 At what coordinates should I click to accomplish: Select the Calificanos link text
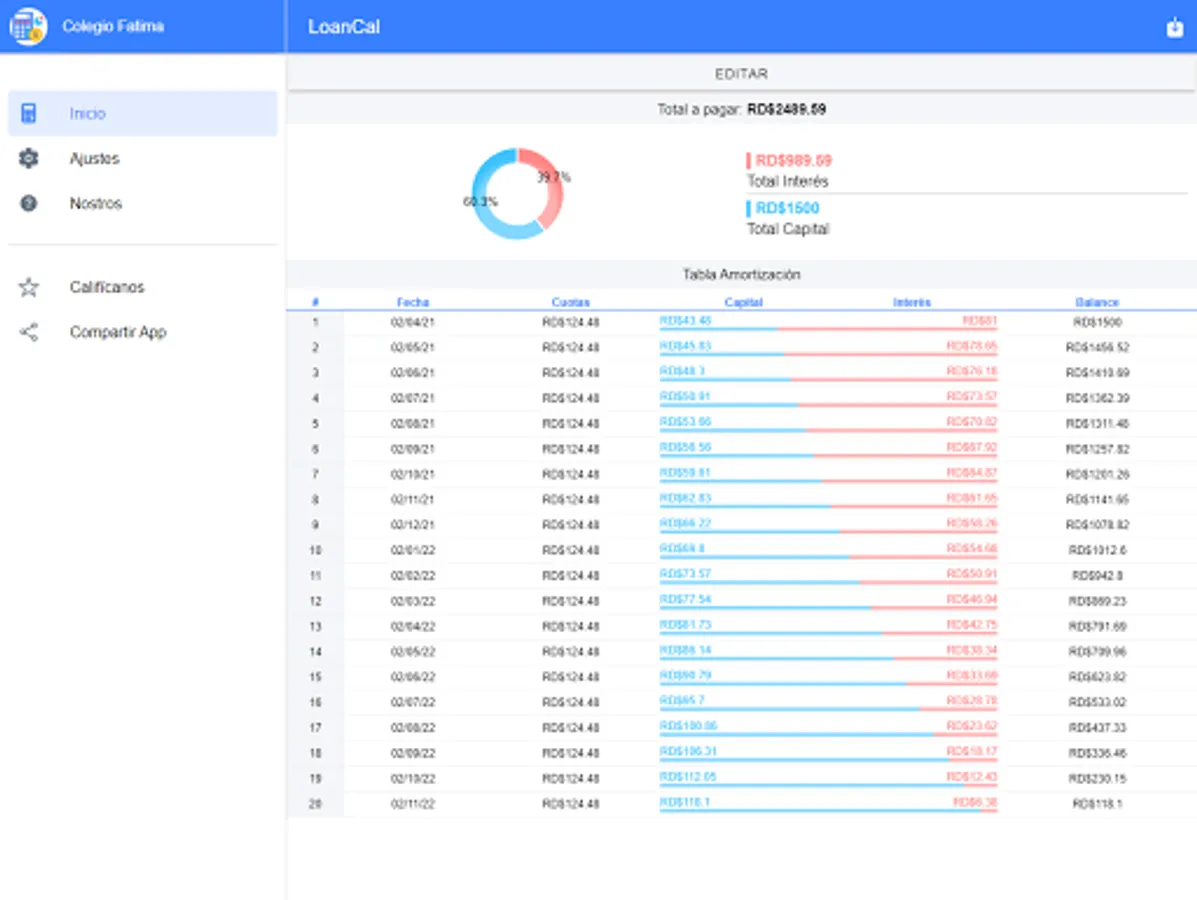pos(107,288)
